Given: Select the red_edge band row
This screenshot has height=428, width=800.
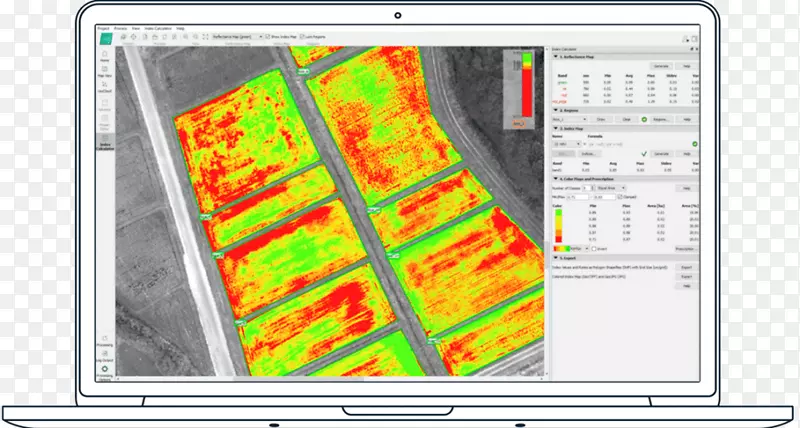Looking at the screenshot, I should 626,102.
